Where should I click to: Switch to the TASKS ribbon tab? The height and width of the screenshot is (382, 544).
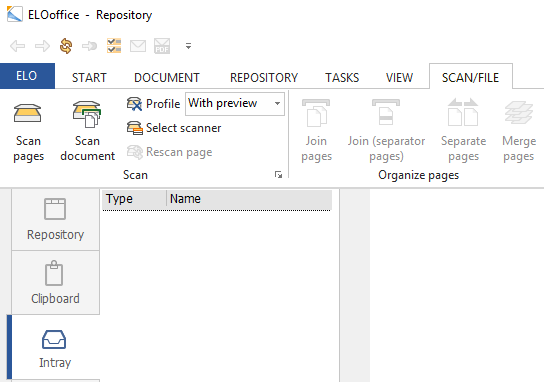click(342, 77)
